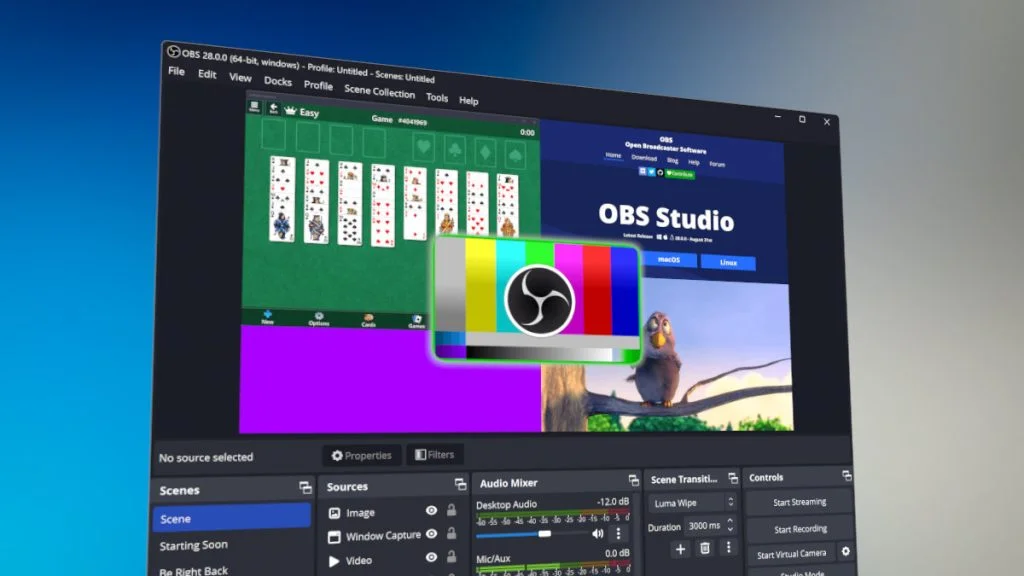This screenshot has width=1024, height=576.
Task: Open source Filters button
Action: click(434, 454)
